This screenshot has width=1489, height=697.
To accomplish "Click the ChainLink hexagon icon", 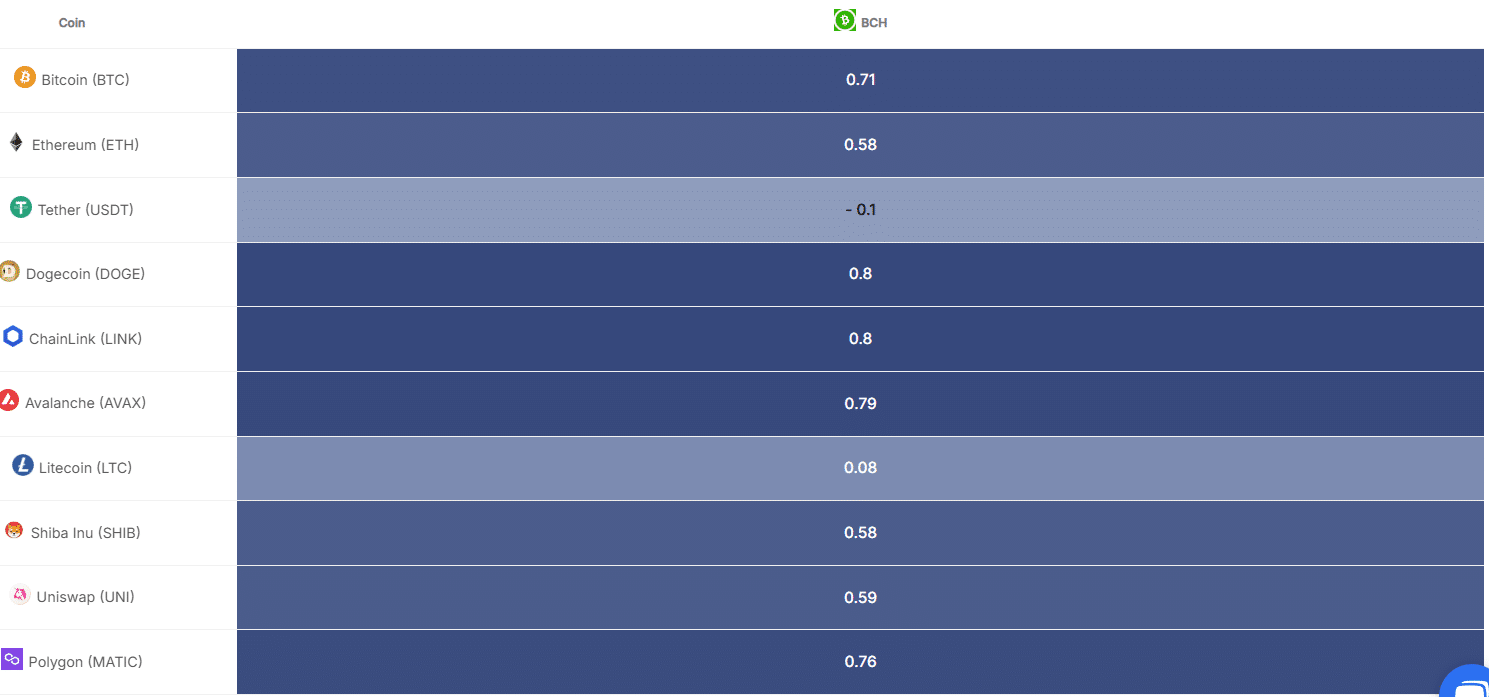I will 13,336.
